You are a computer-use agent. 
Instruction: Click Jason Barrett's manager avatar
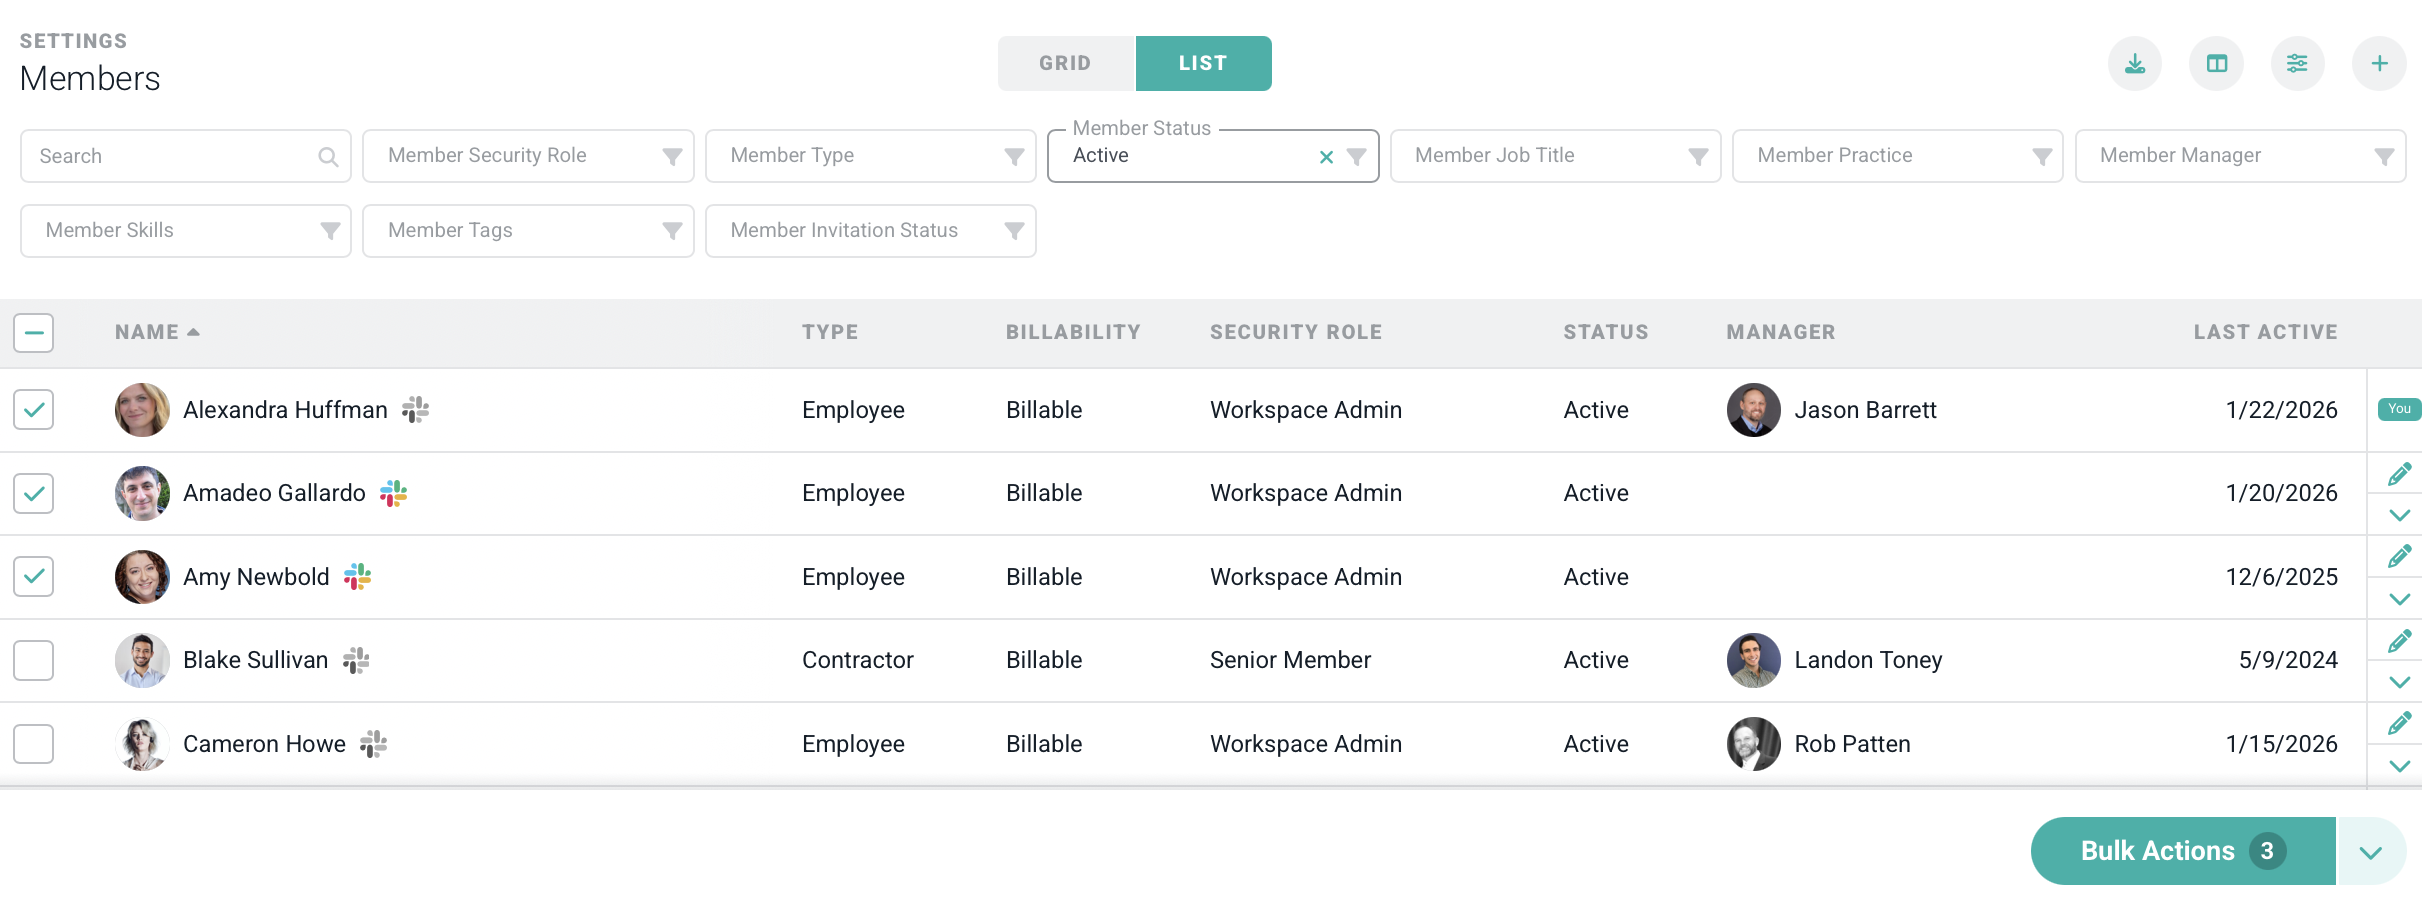[1753, 410]
